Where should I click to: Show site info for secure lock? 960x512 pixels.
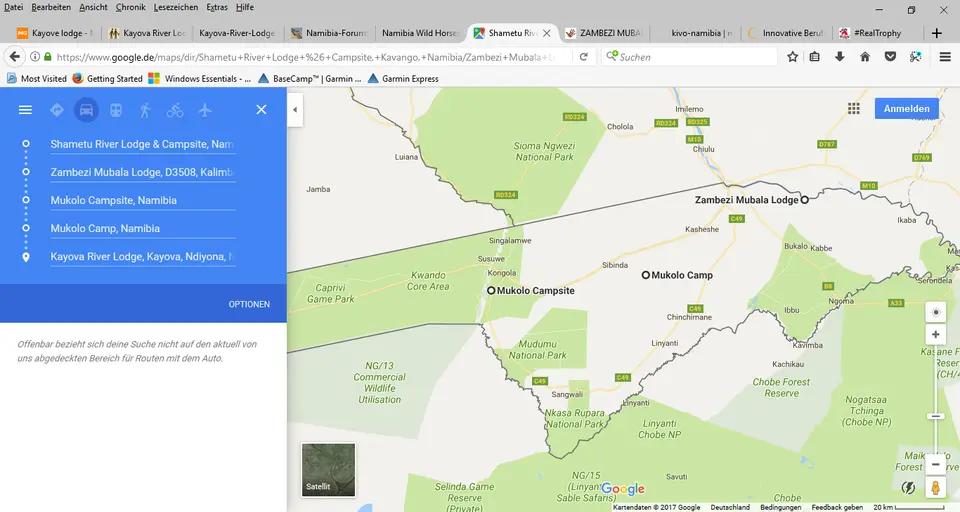(48, 57)
